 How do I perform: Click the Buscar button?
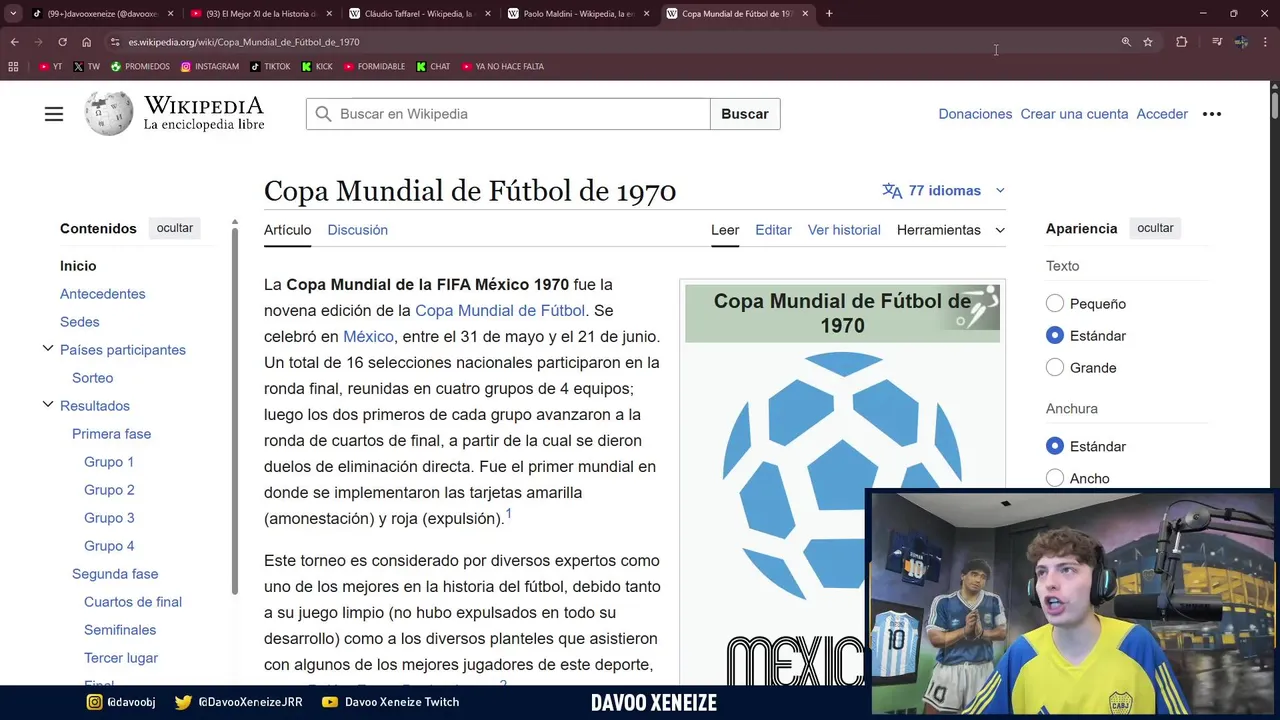tap(745, 114)
